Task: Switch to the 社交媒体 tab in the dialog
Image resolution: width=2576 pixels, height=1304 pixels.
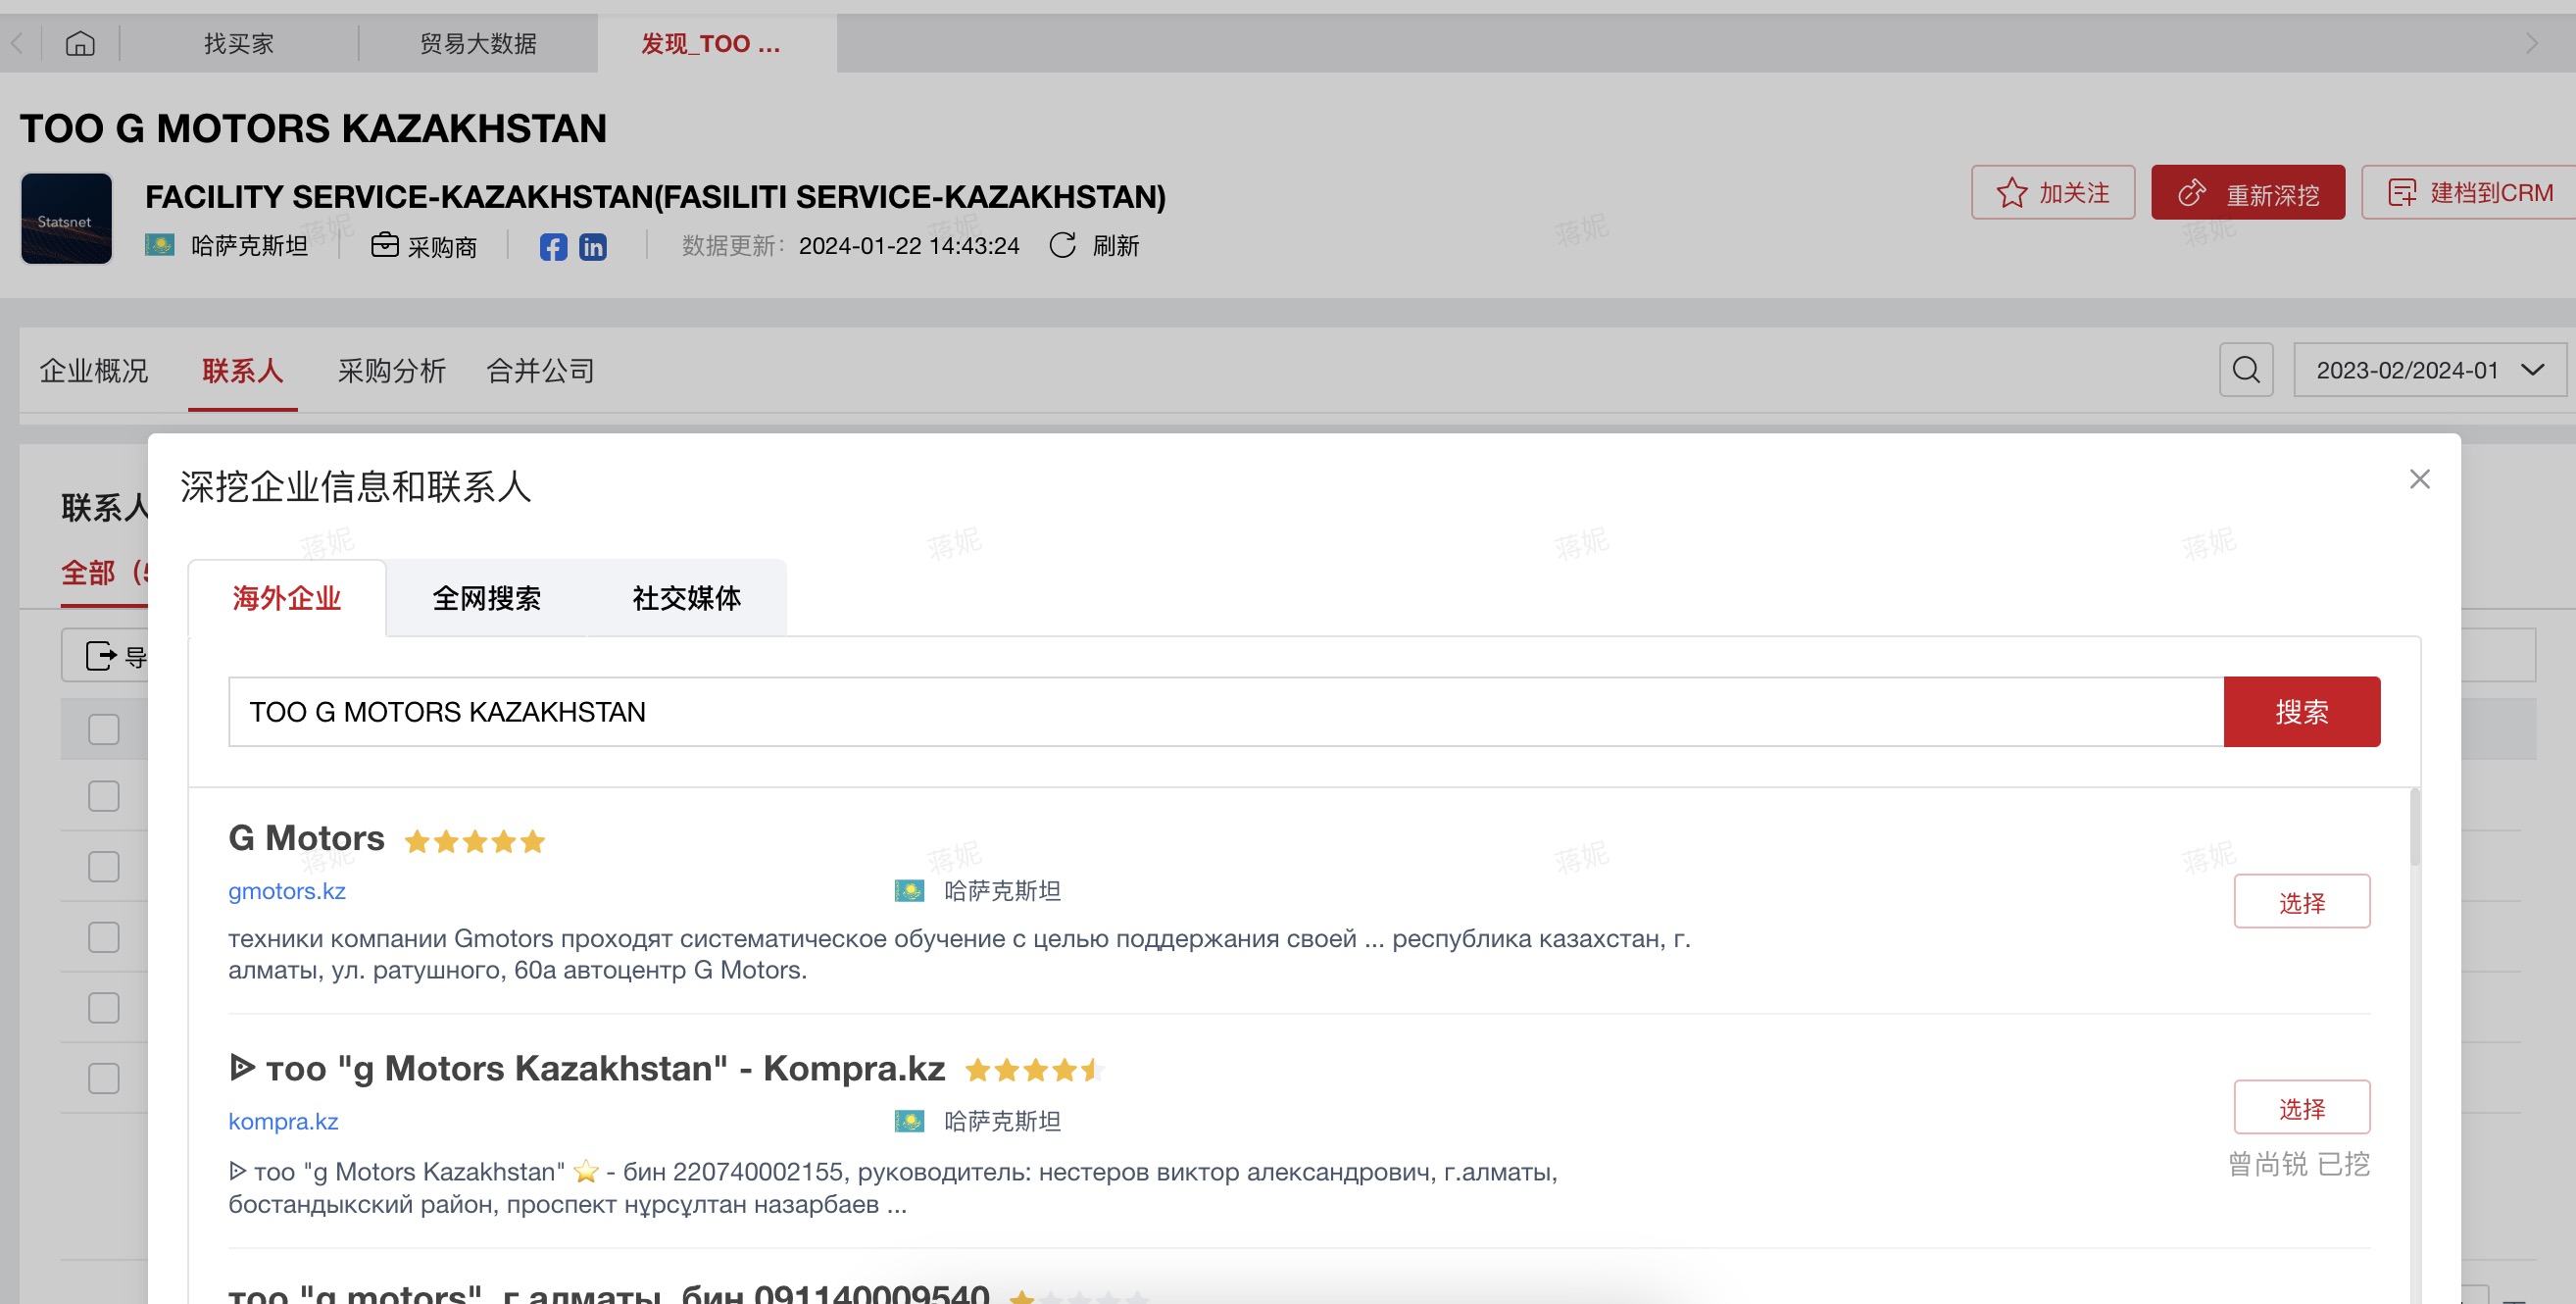Action: pyautogui.click(x=686, y=599)
